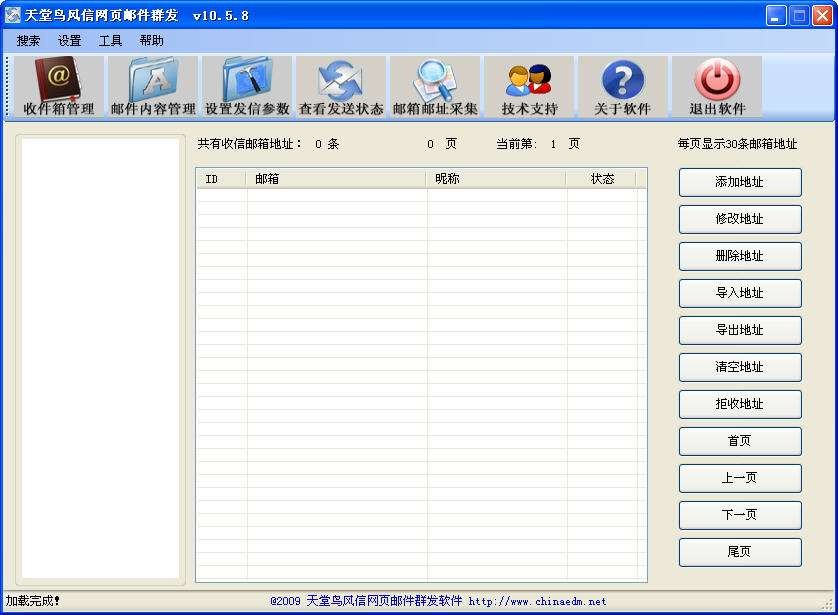Sort by the 昵称 column header
Screen dimensions: 838x615
(496, 179)
